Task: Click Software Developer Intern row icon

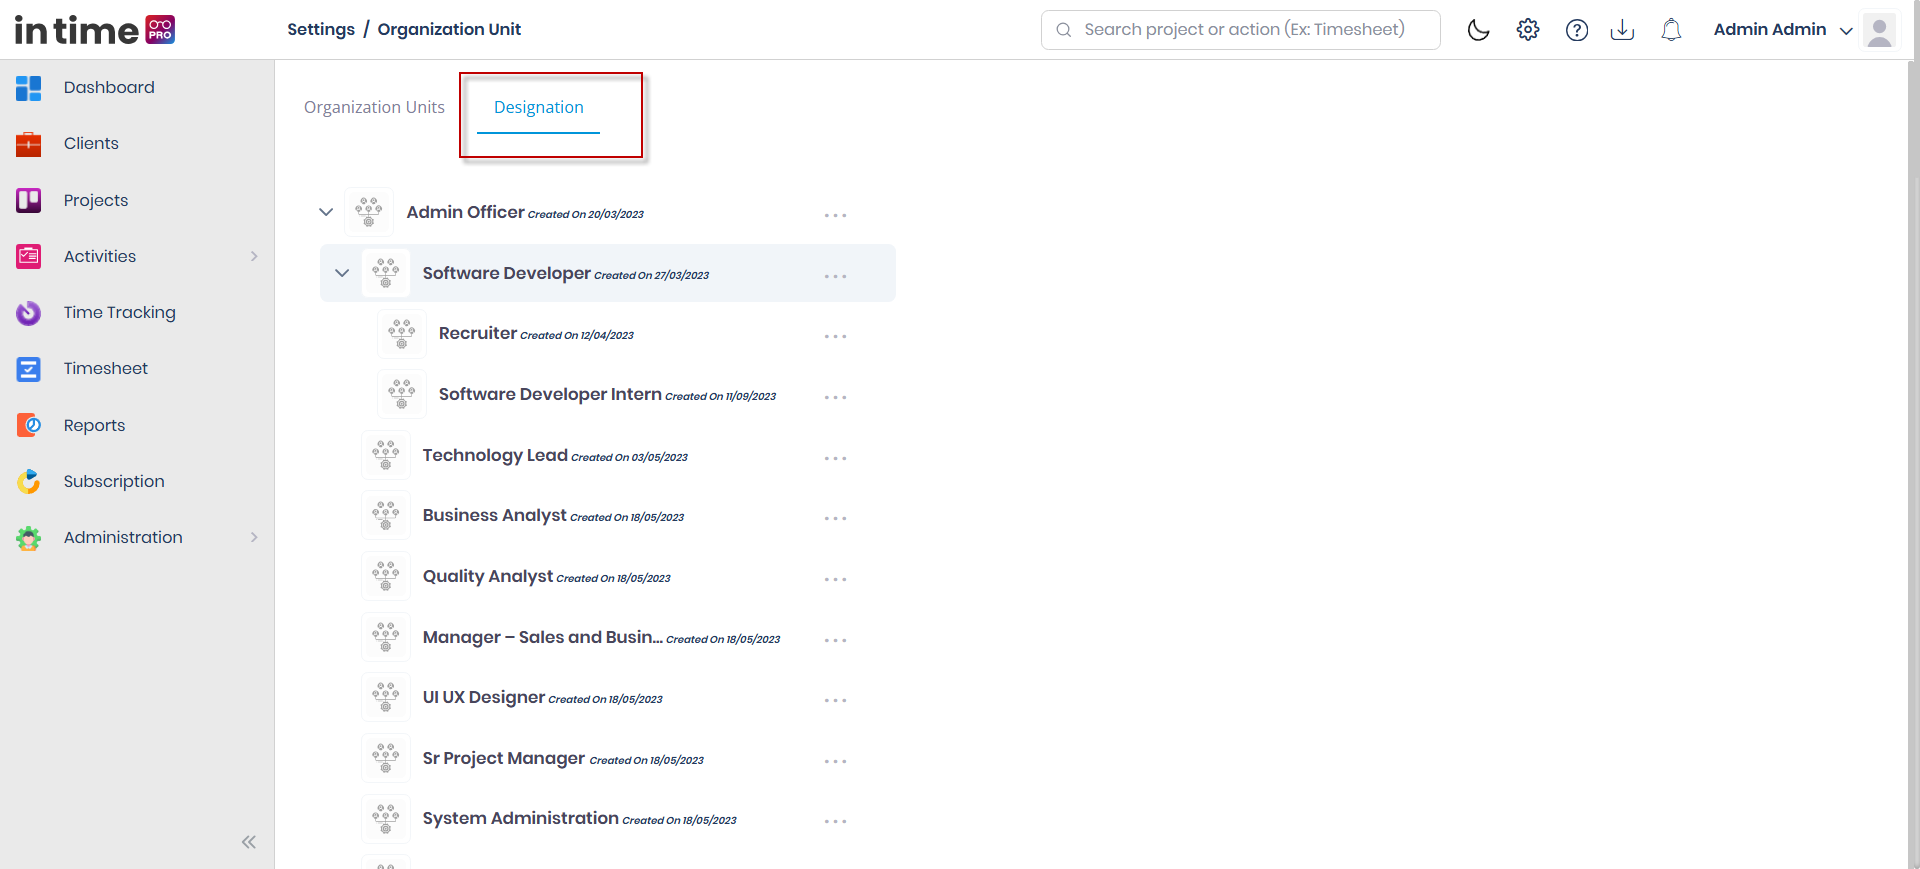Action: (402, 394)
